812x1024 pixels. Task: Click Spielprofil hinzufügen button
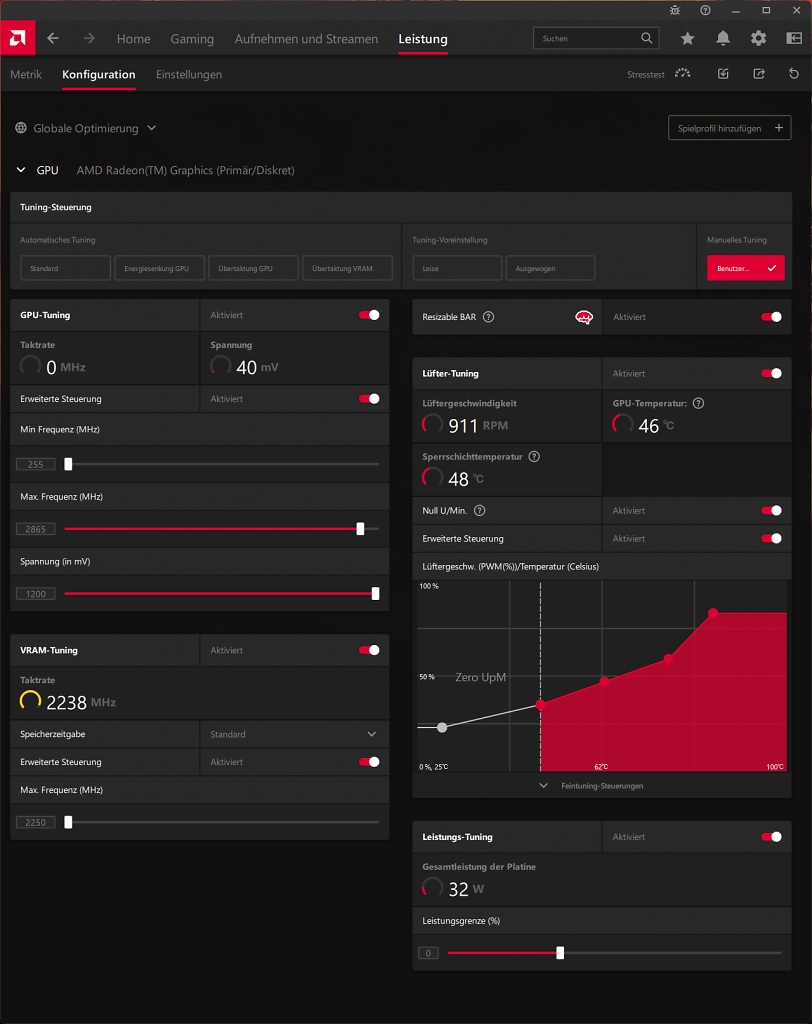[730, 128]
